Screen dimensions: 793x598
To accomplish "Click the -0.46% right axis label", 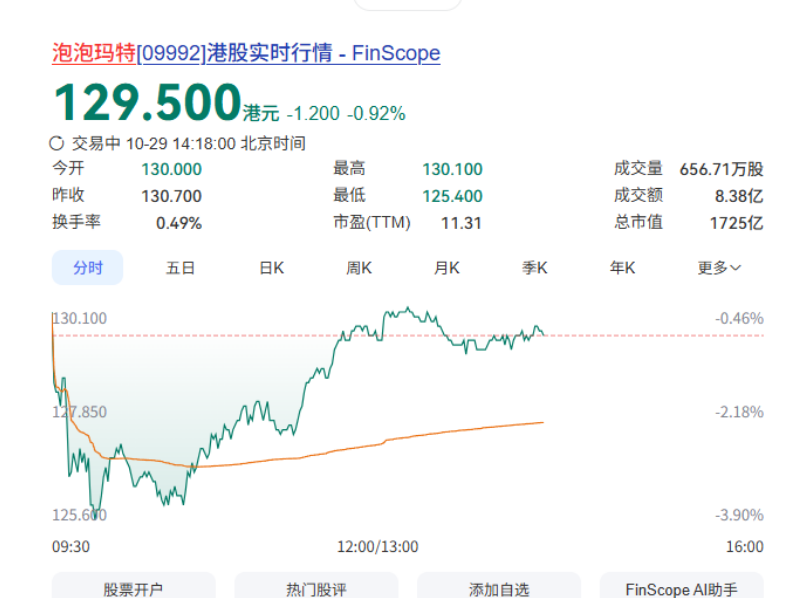I will [x=739, y=318].
